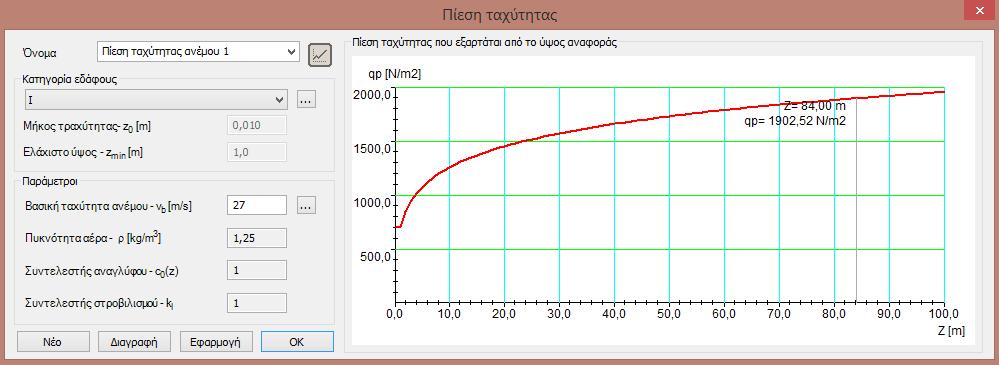
Task: Click the minimum height zmin field
Action: click(257, 153)
